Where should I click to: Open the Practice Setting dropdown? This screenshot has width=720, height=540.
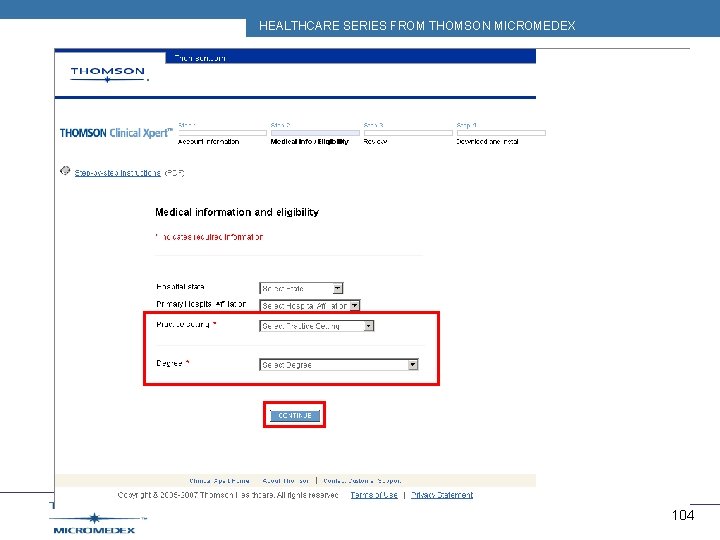pos(317,326)
